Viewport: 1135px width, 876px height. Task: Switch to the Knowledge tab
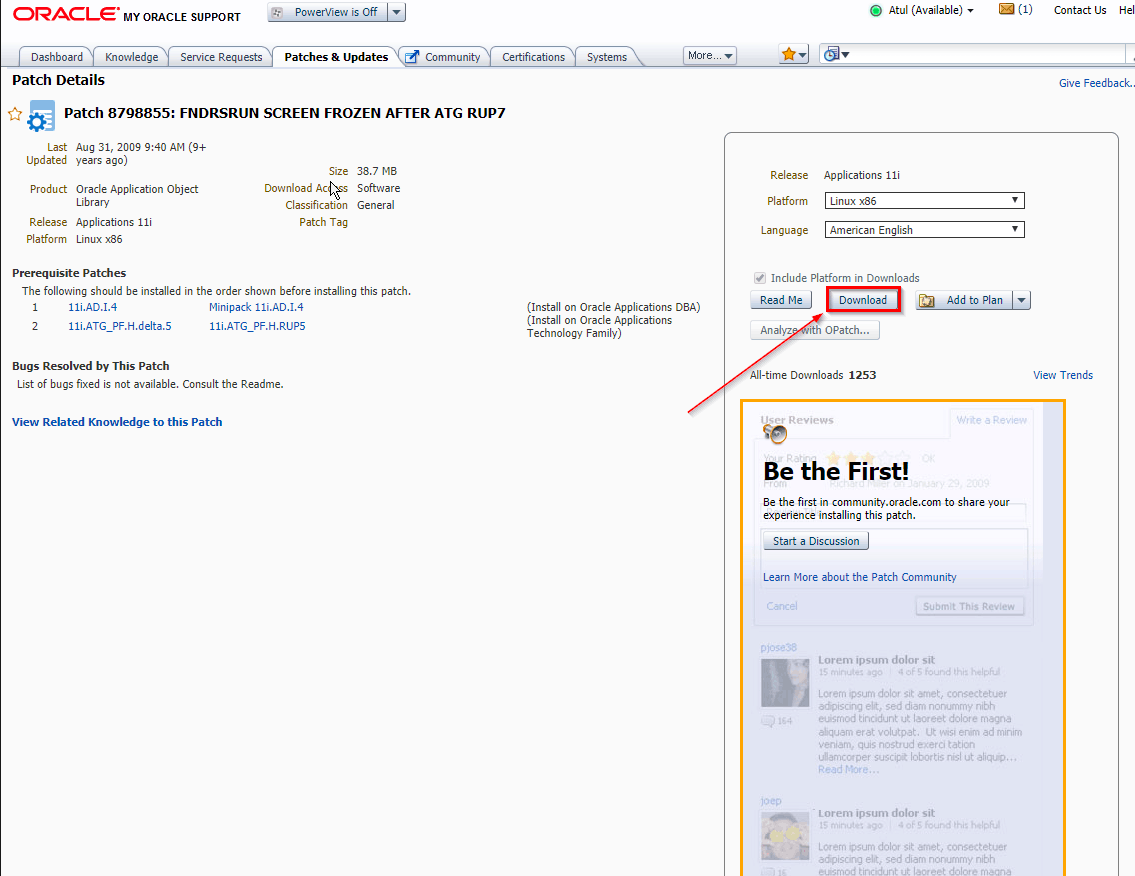click(131, 56)
